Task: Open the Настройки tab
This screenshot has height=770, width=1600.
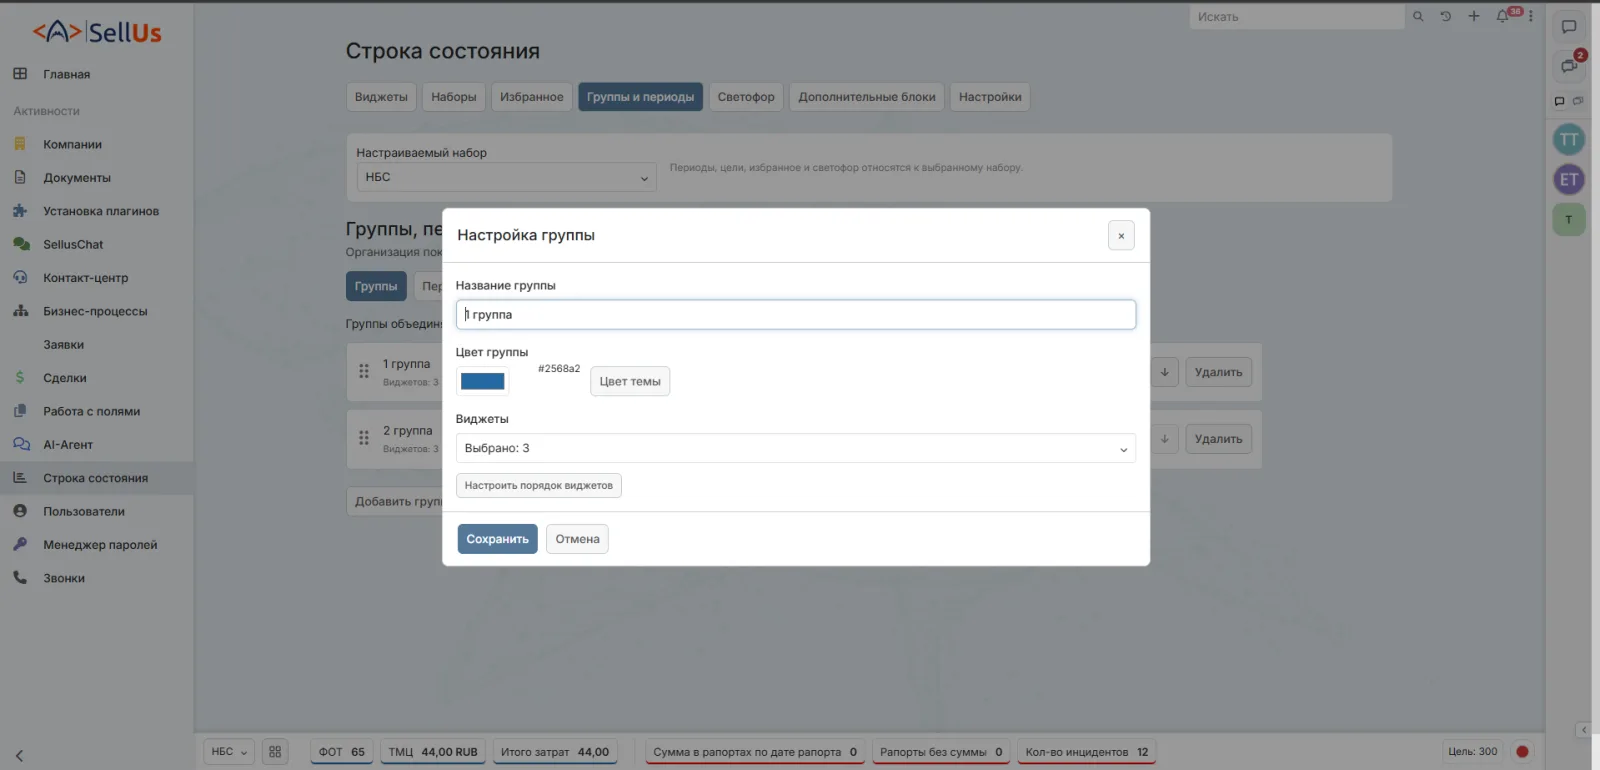Action: [990, 97]
